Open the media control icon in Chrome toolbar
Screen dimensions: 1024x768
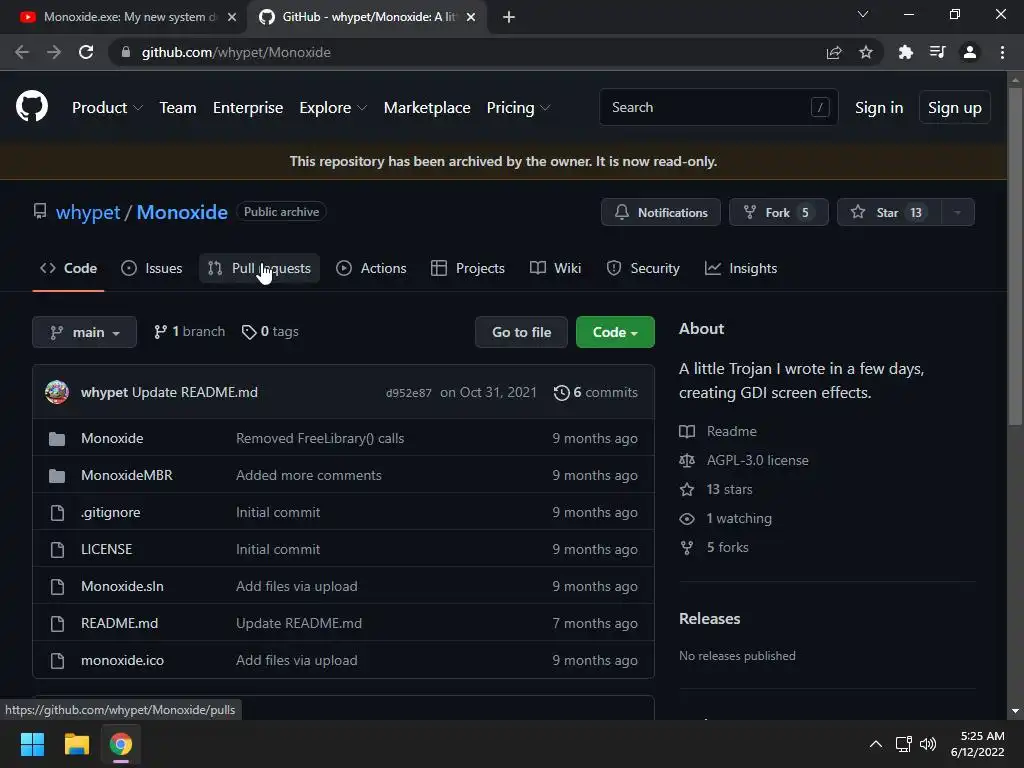pos(938,52)
